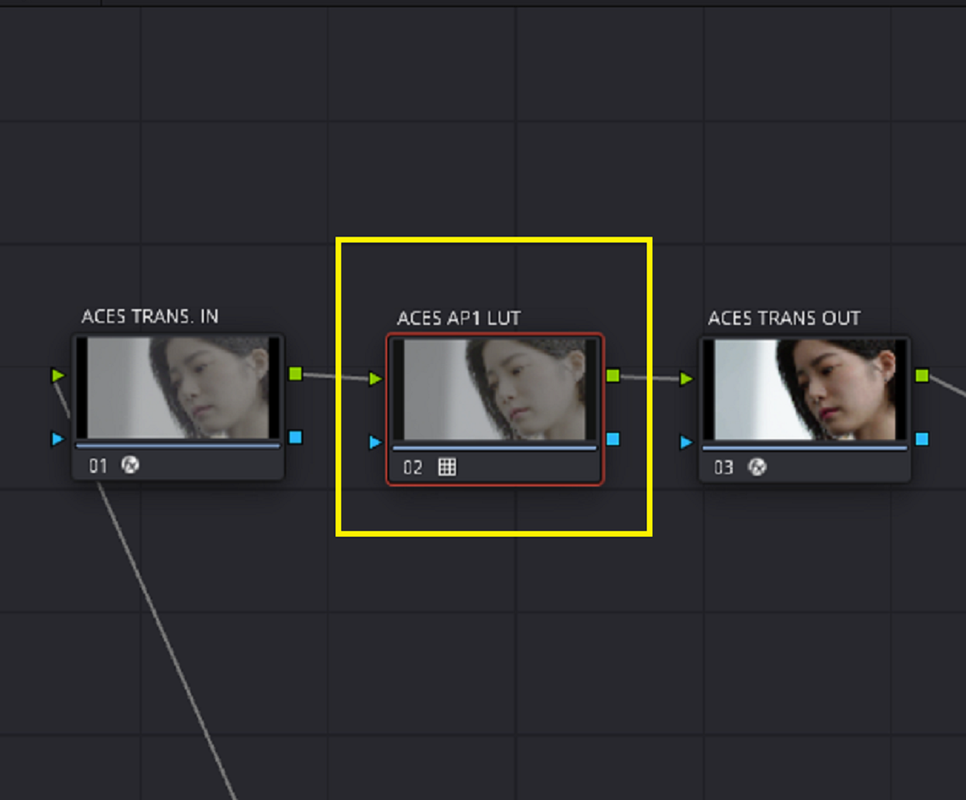The width and height of the screenshot is (966, 800).
Task: Select green RGB input of ACES TRANS OUT node
Action: (686, 379)
